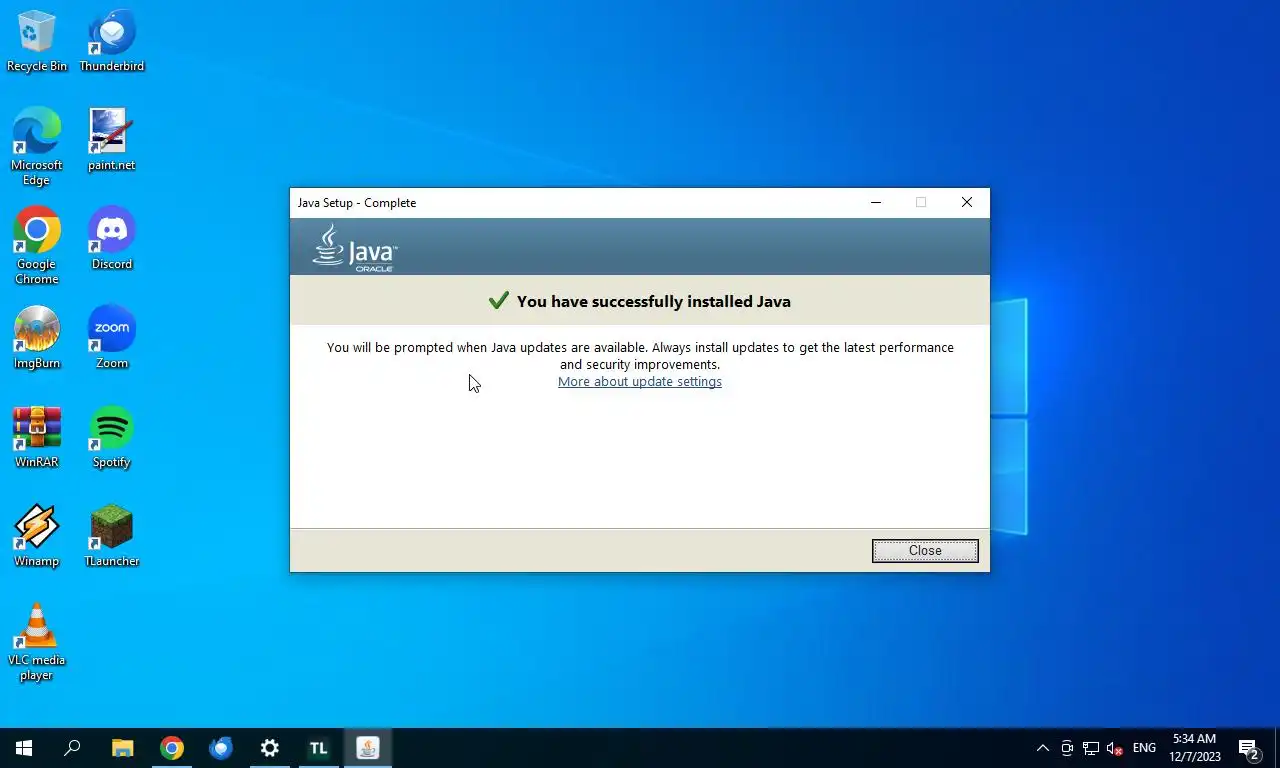Open the Windows Start menu
This screenshot has width=1280, height=768.
click(24, 748)
